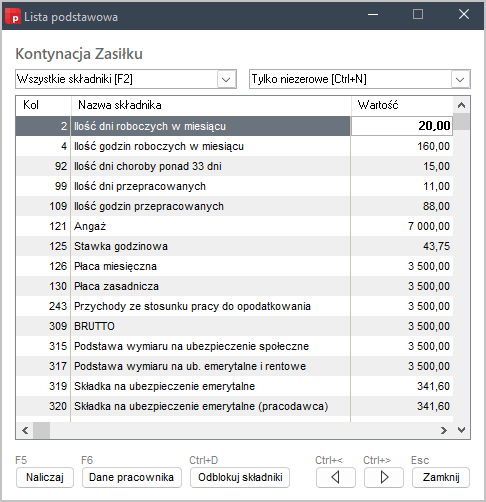Close the Lista podstawowa window

pyautogui.click(x=464, y=14)
